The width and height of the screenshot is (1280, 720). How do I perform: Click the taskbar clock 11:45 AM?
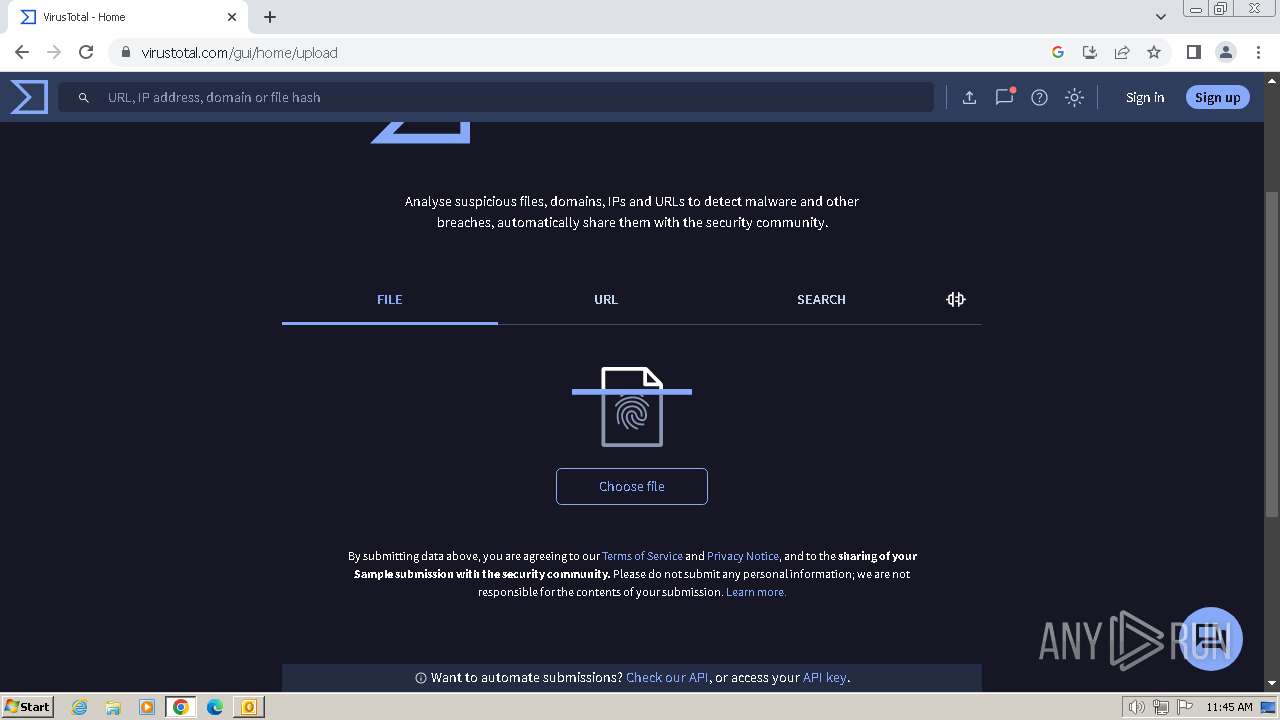pyautogui.click(x=1229, y=707)
